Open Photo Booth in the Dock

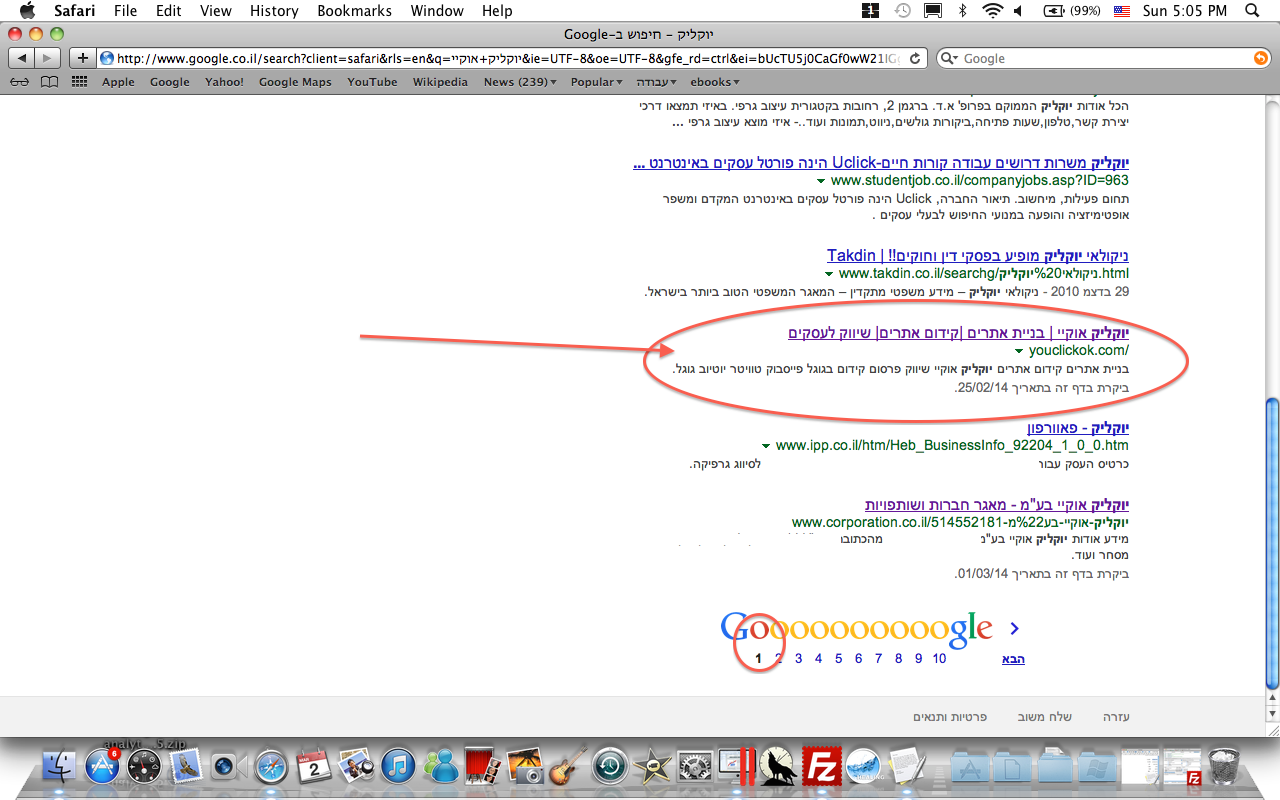(482, 767)
